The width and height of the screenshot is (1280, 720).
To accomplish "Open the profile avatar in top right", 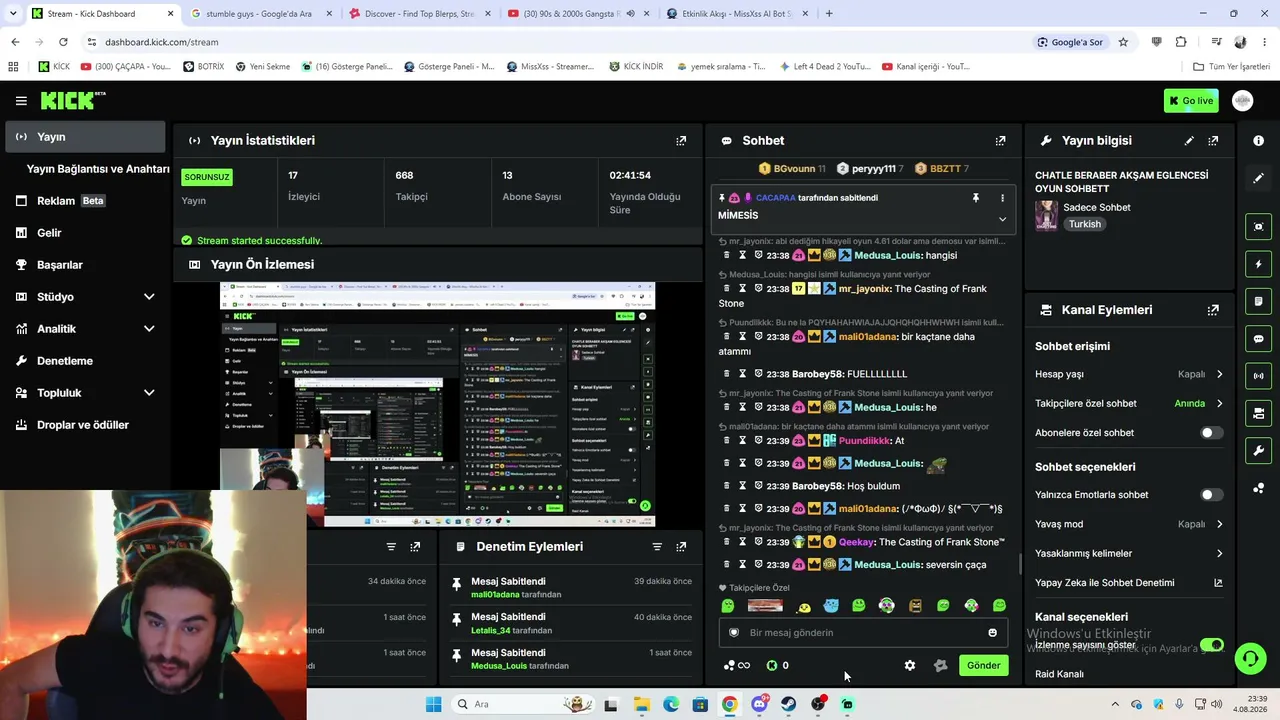I will pos(1243,101).
